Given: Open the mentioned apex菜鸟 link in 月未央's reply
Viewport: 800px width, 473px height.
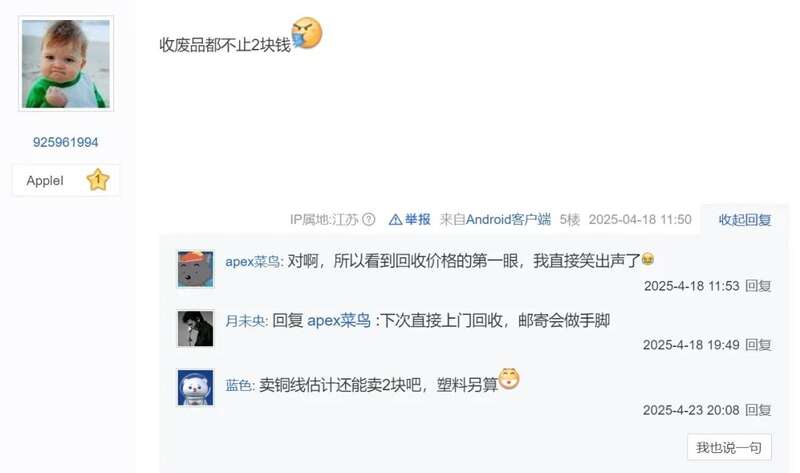Looking at the screenshot, I should [x=339, y=321].
